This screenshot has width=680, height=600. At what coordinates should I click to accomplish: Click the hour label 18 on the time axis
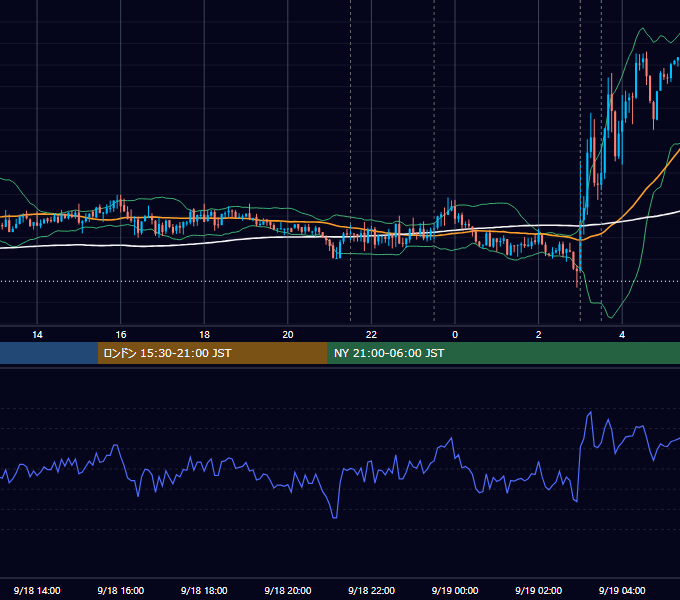[x=204, y=335]
